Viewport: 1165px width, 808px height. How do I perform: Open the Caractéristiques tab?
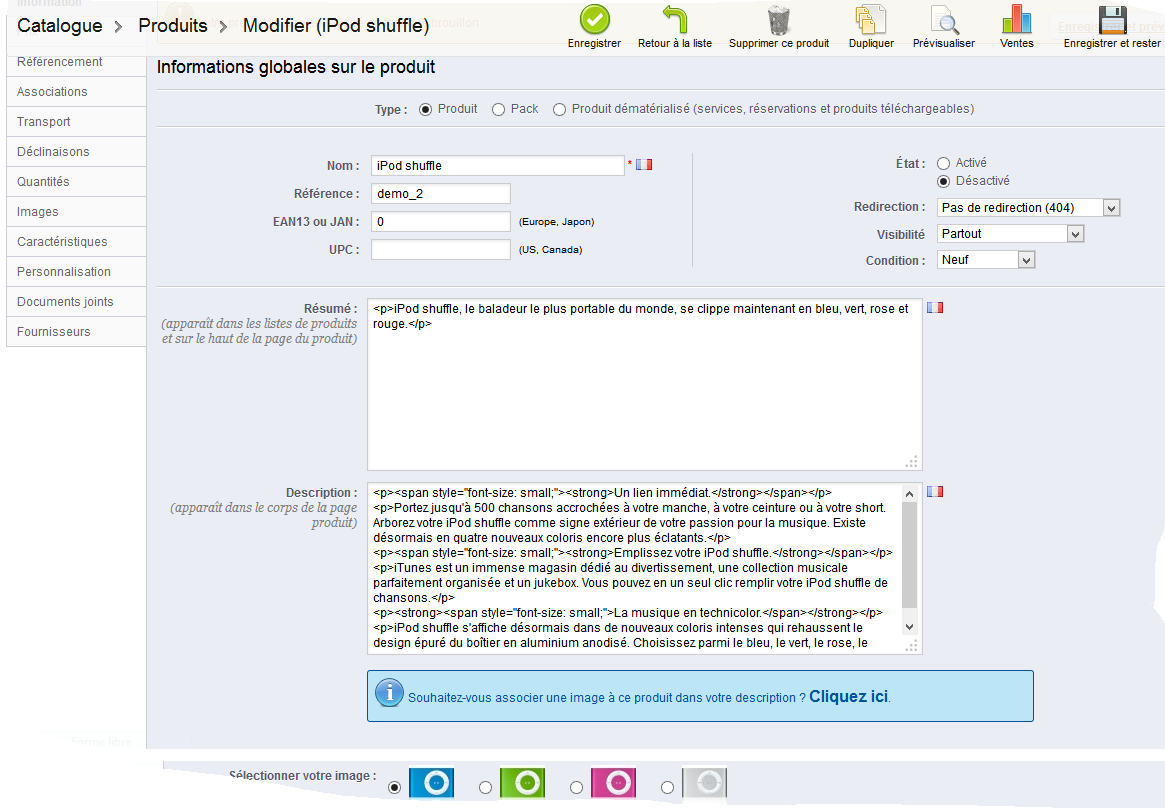pyautogui.click(x=76, y=242)
